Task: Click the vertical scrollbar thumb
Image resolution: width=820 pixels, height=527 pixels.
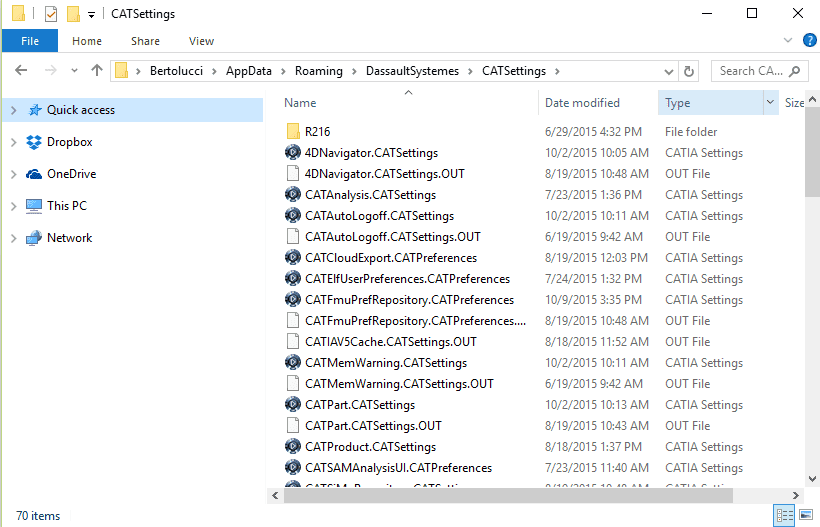Action: tap(812, 152)
